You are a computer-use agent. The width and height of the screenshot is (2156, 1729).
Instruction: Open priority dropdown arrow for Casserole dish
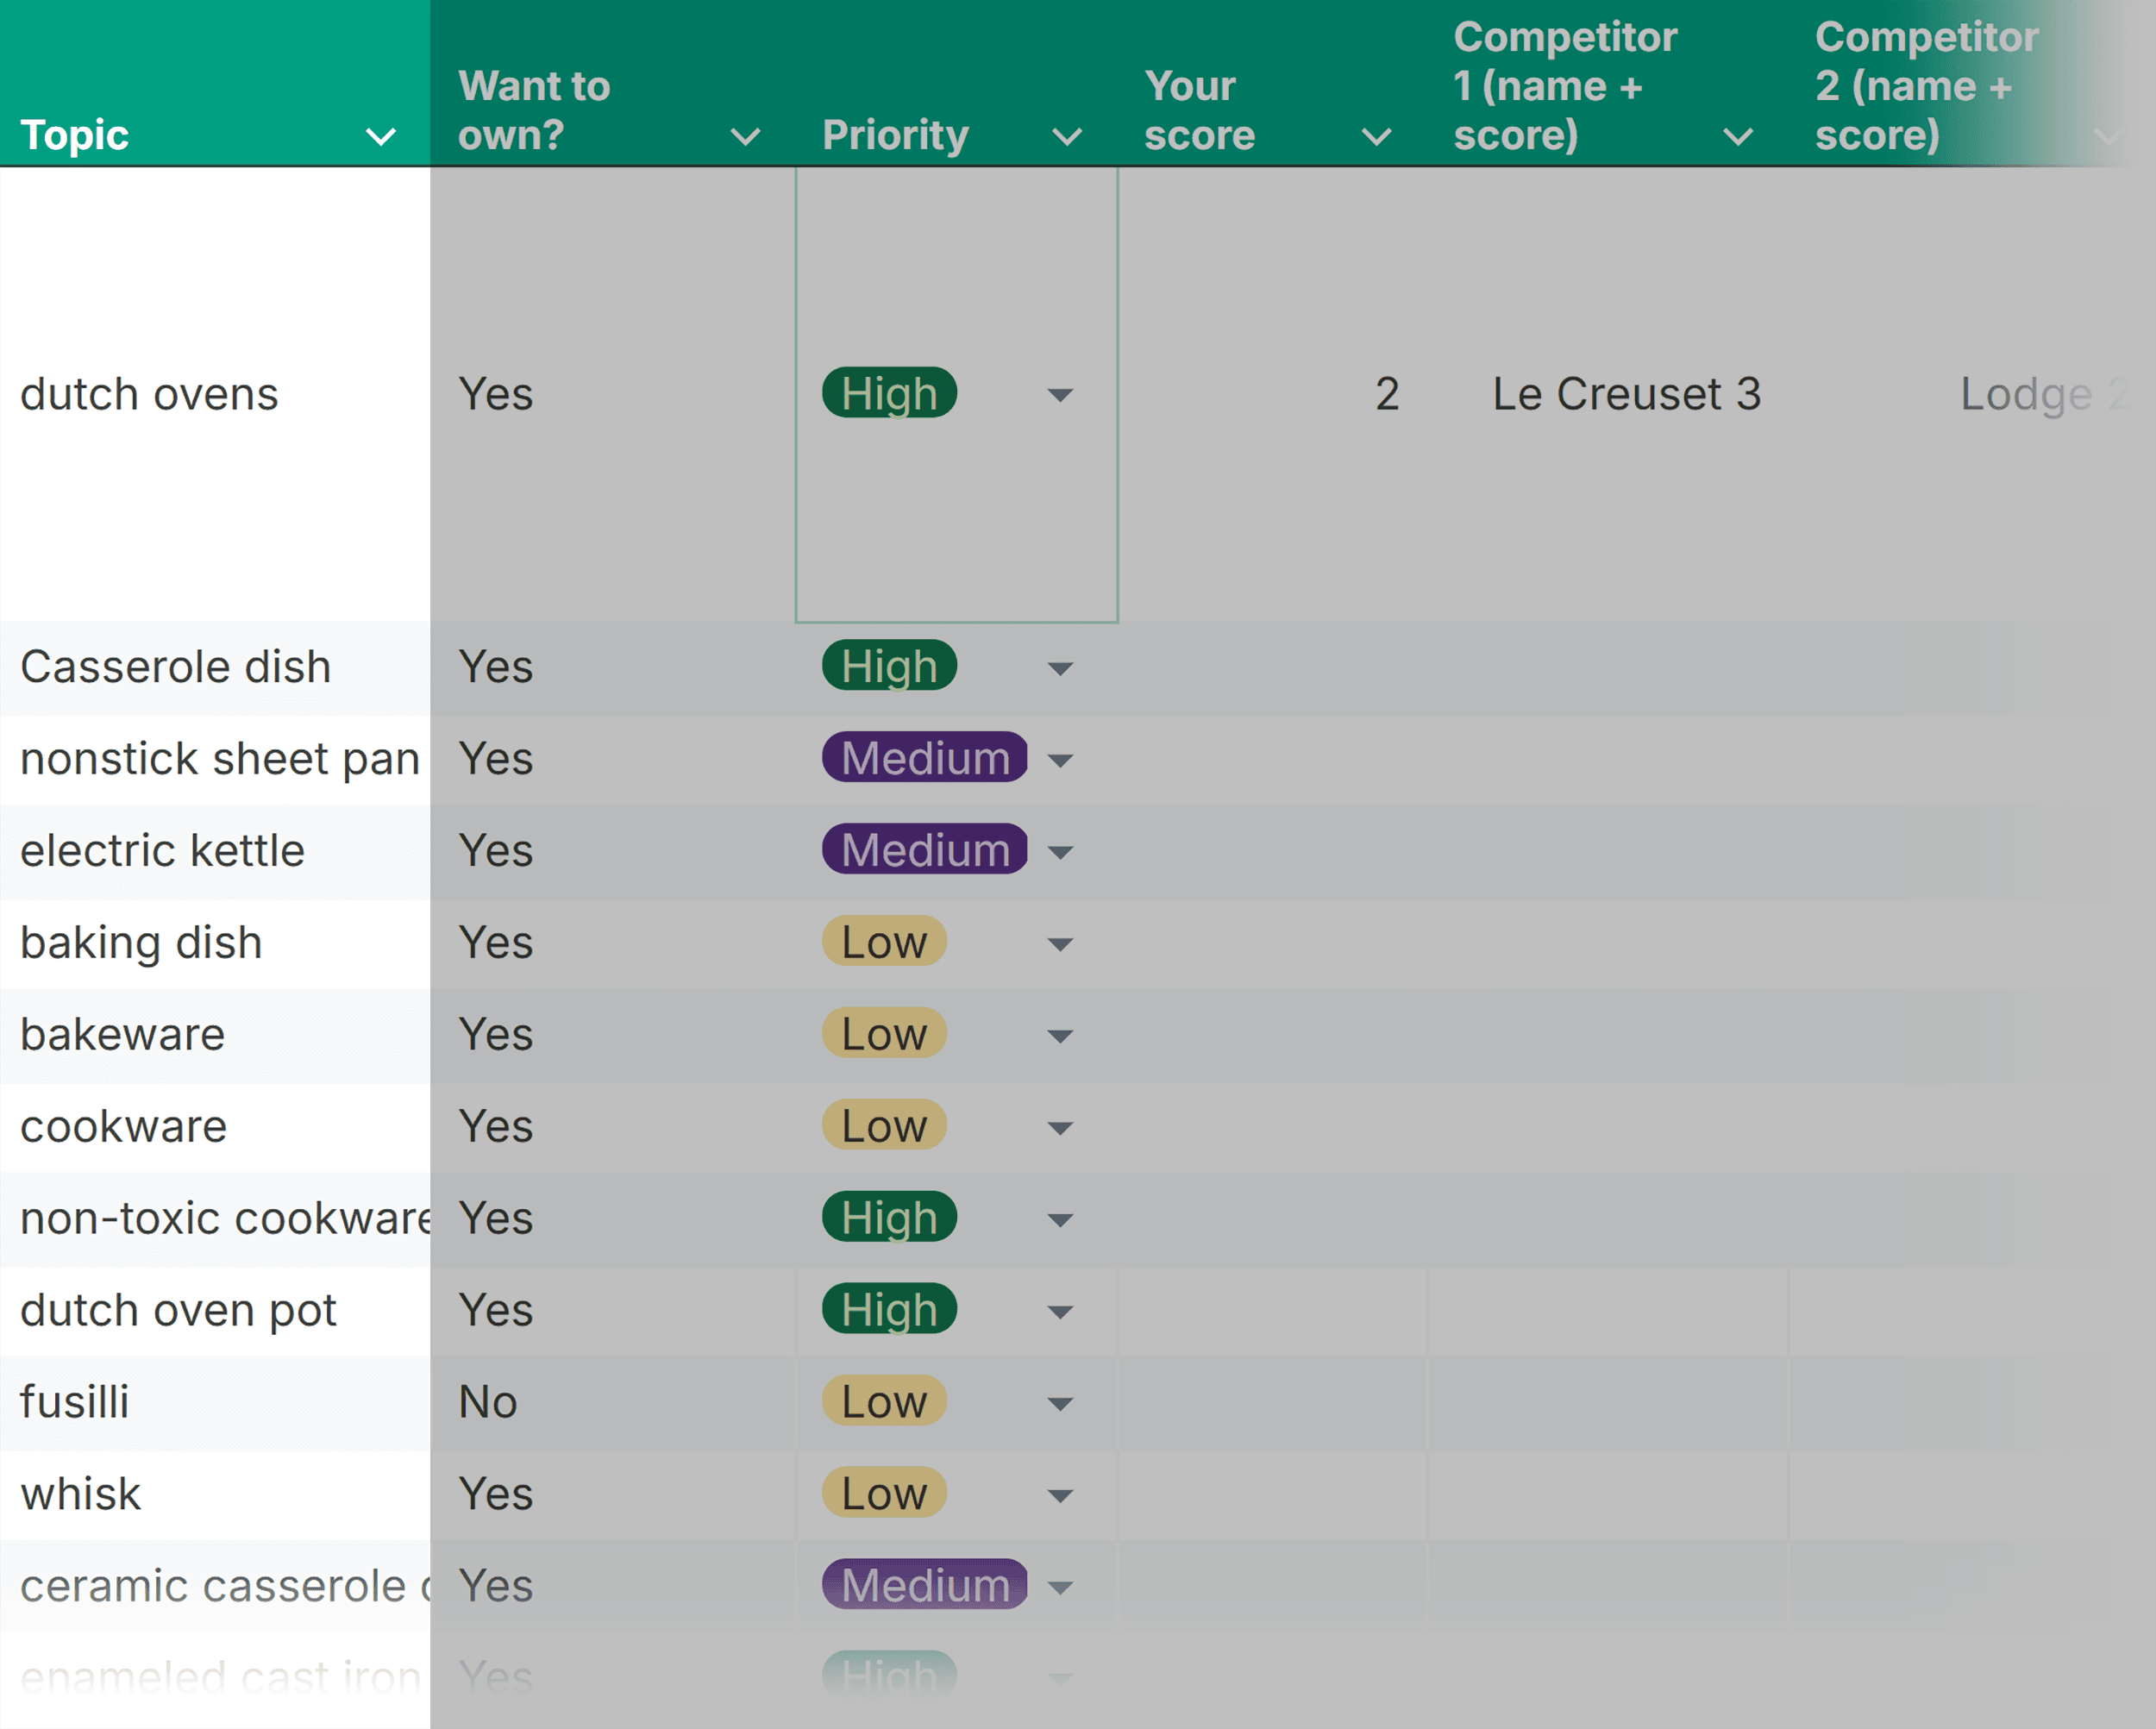point(1060,668)
